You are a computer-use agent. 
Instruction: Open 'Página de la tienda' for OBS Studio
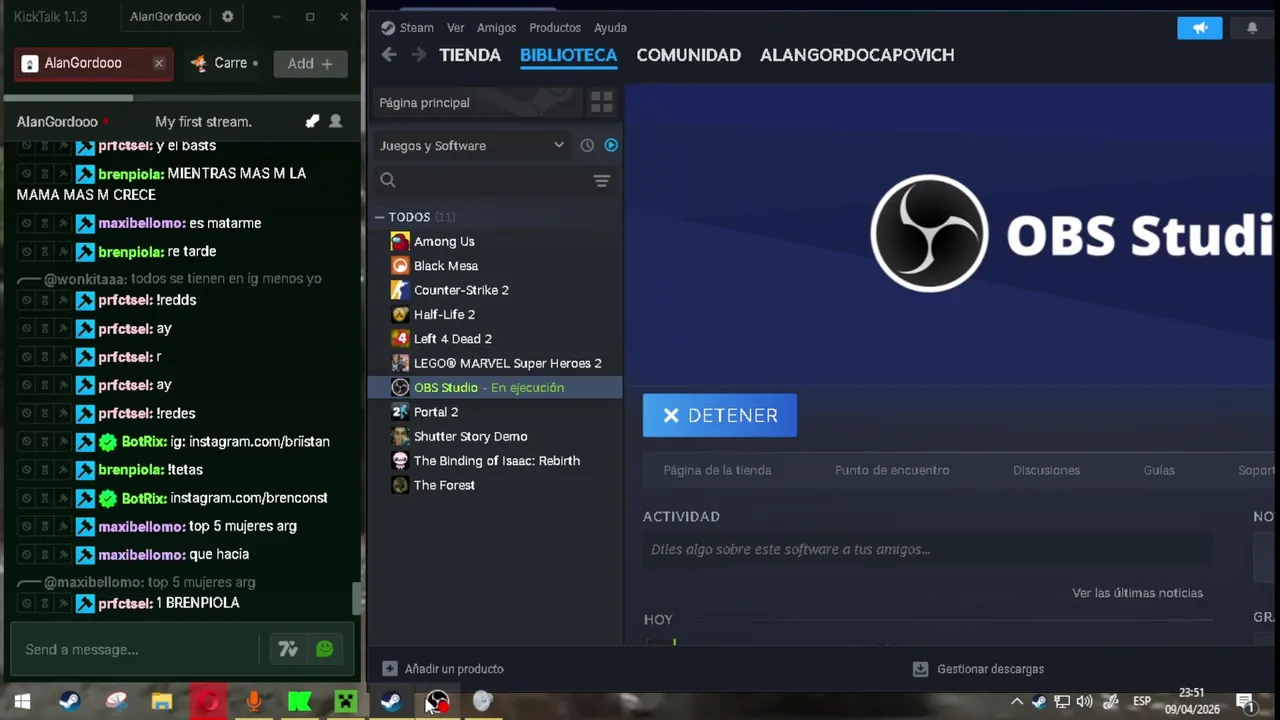pos(717,470)
